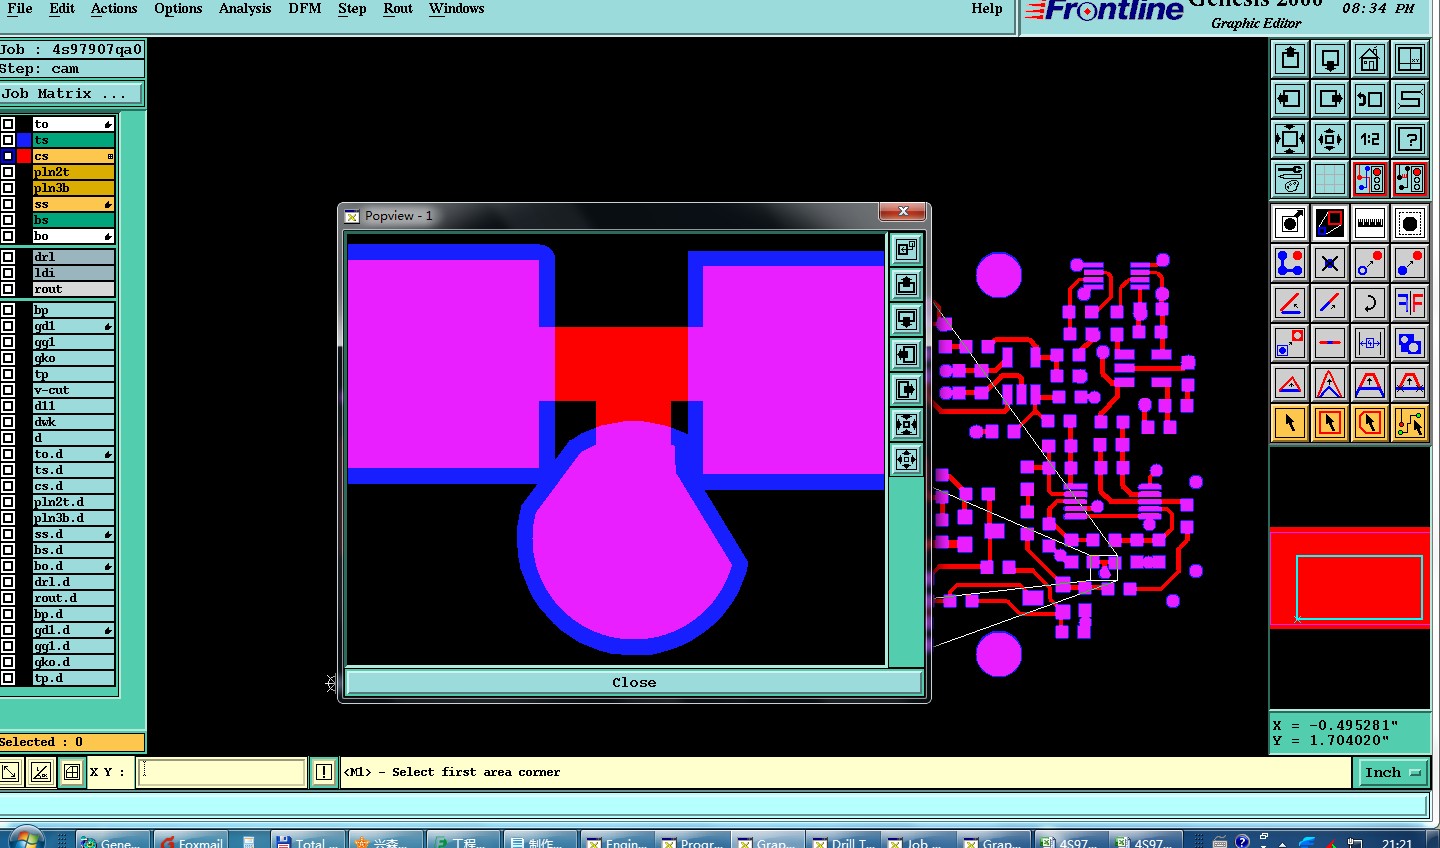Toggle checkbox for layer 'drl'
The width and height of the screenshot is (1440, 848).
[8, 257]
